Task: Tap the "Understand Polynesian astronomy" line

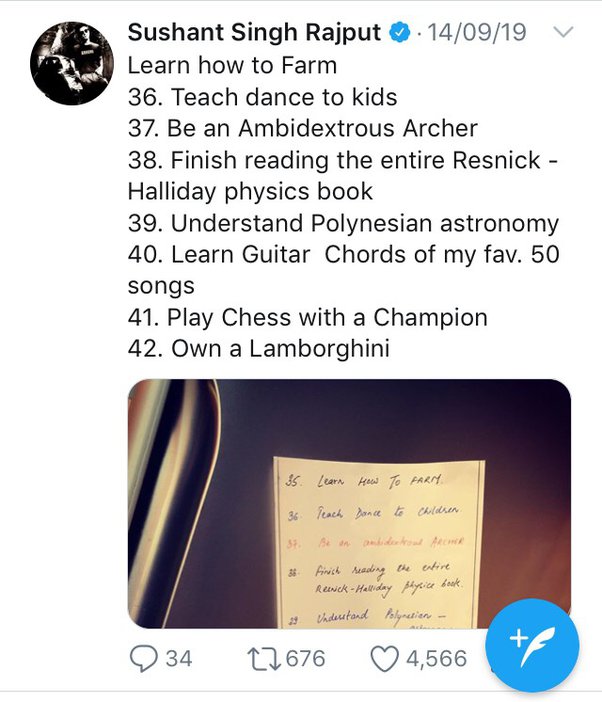Action: (343, 223)
